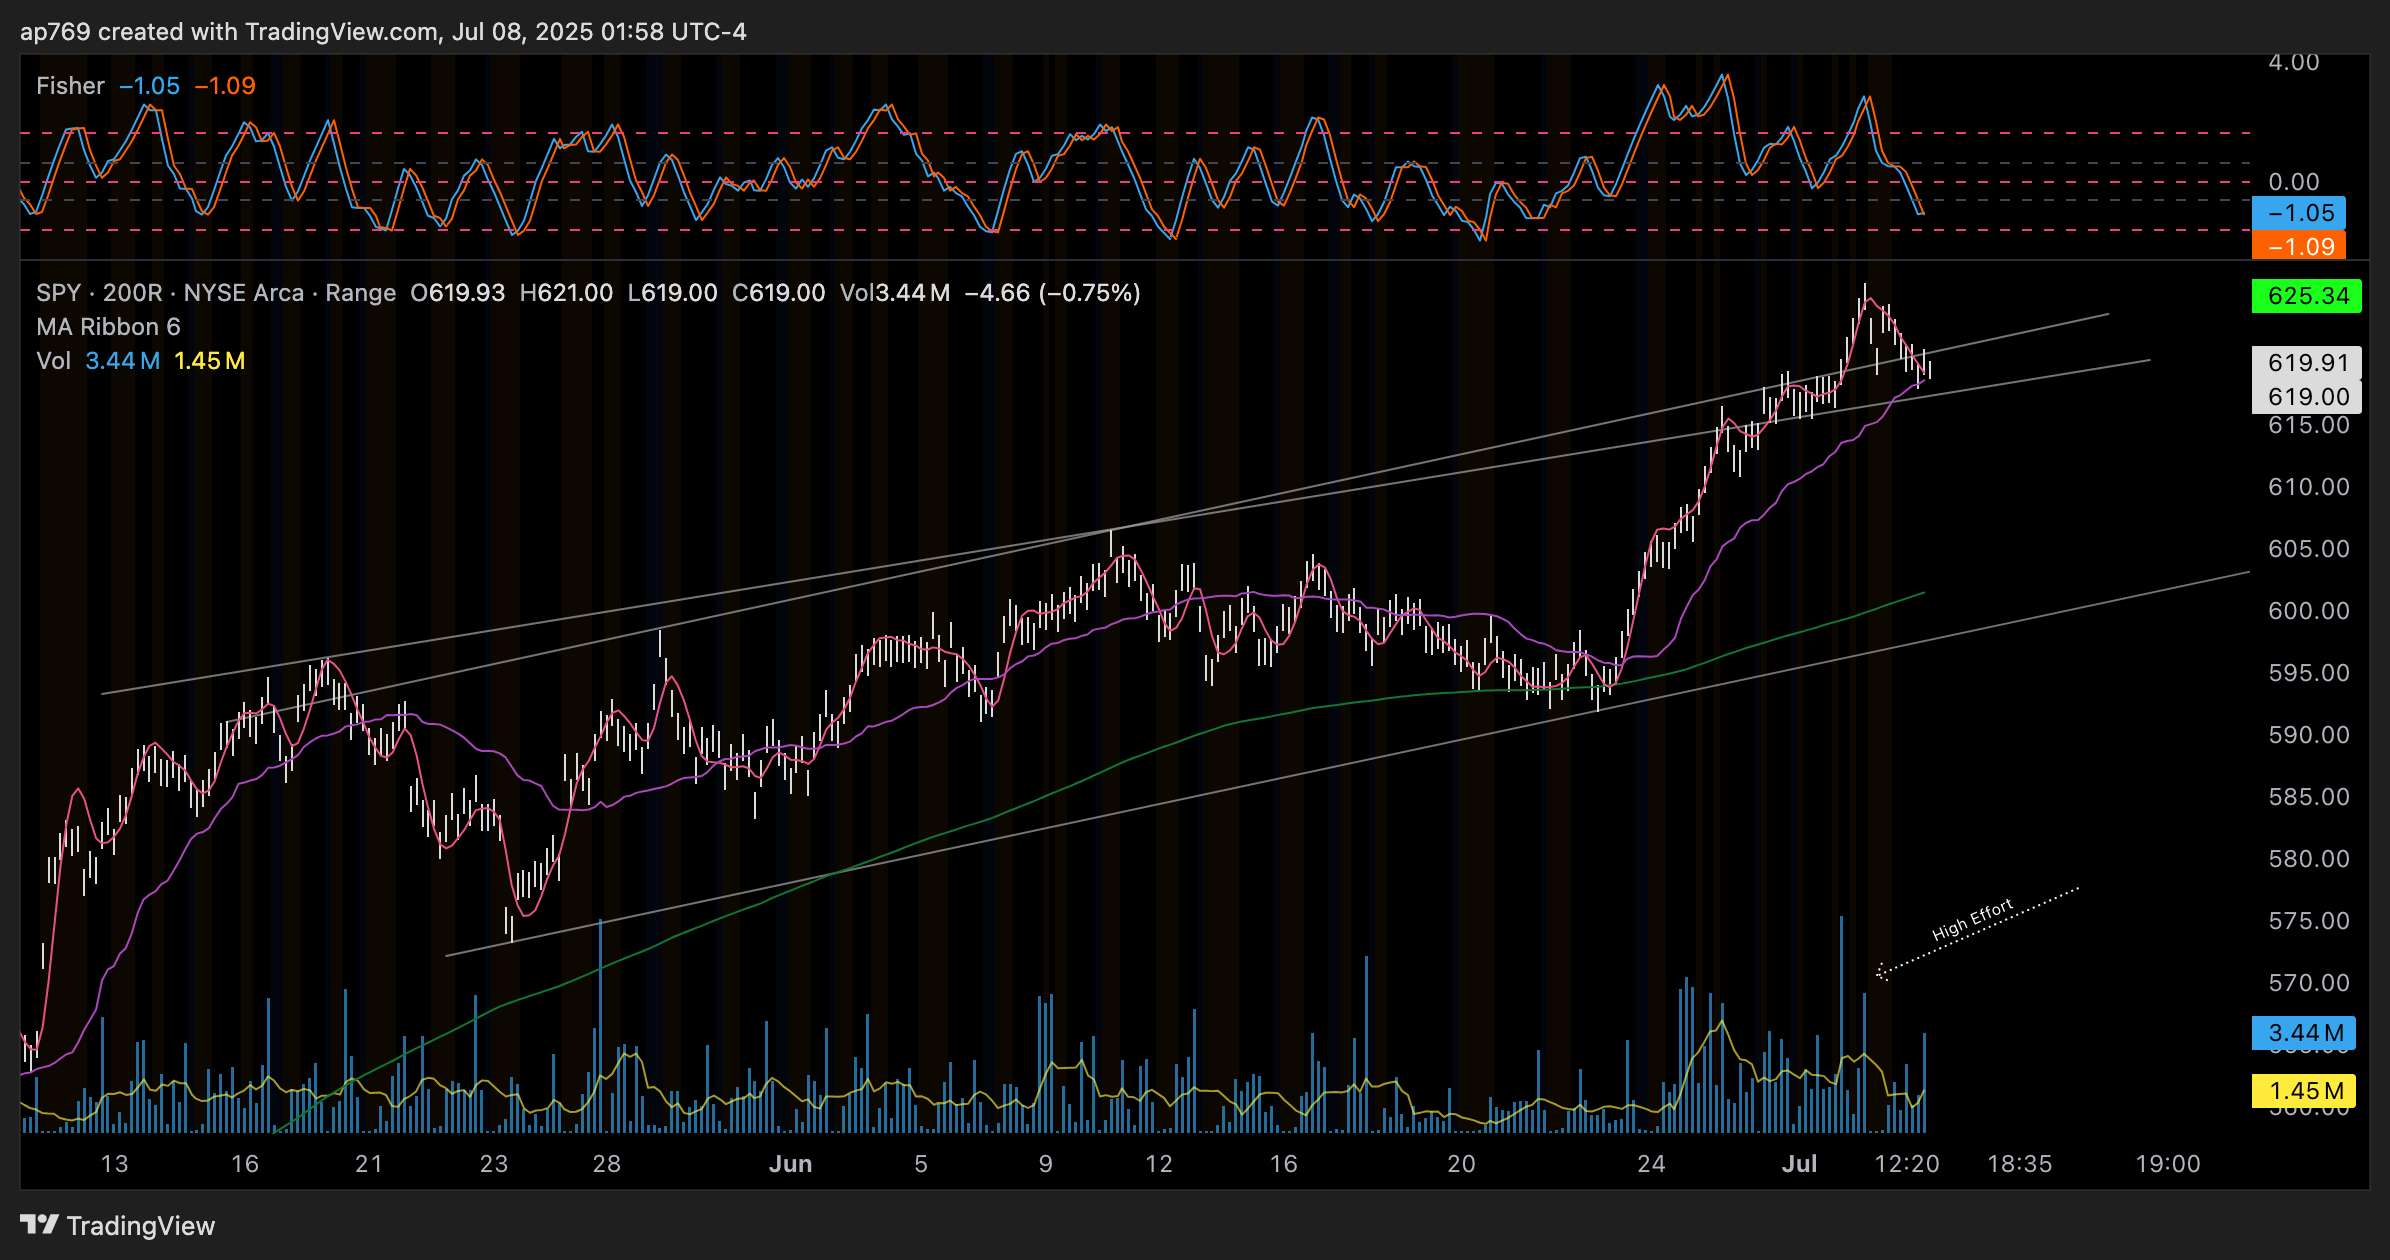Click the C619.00 close value in header
Viewport: 2390px width, 1260px height.
pyautogui.click(x=779, y=293)
